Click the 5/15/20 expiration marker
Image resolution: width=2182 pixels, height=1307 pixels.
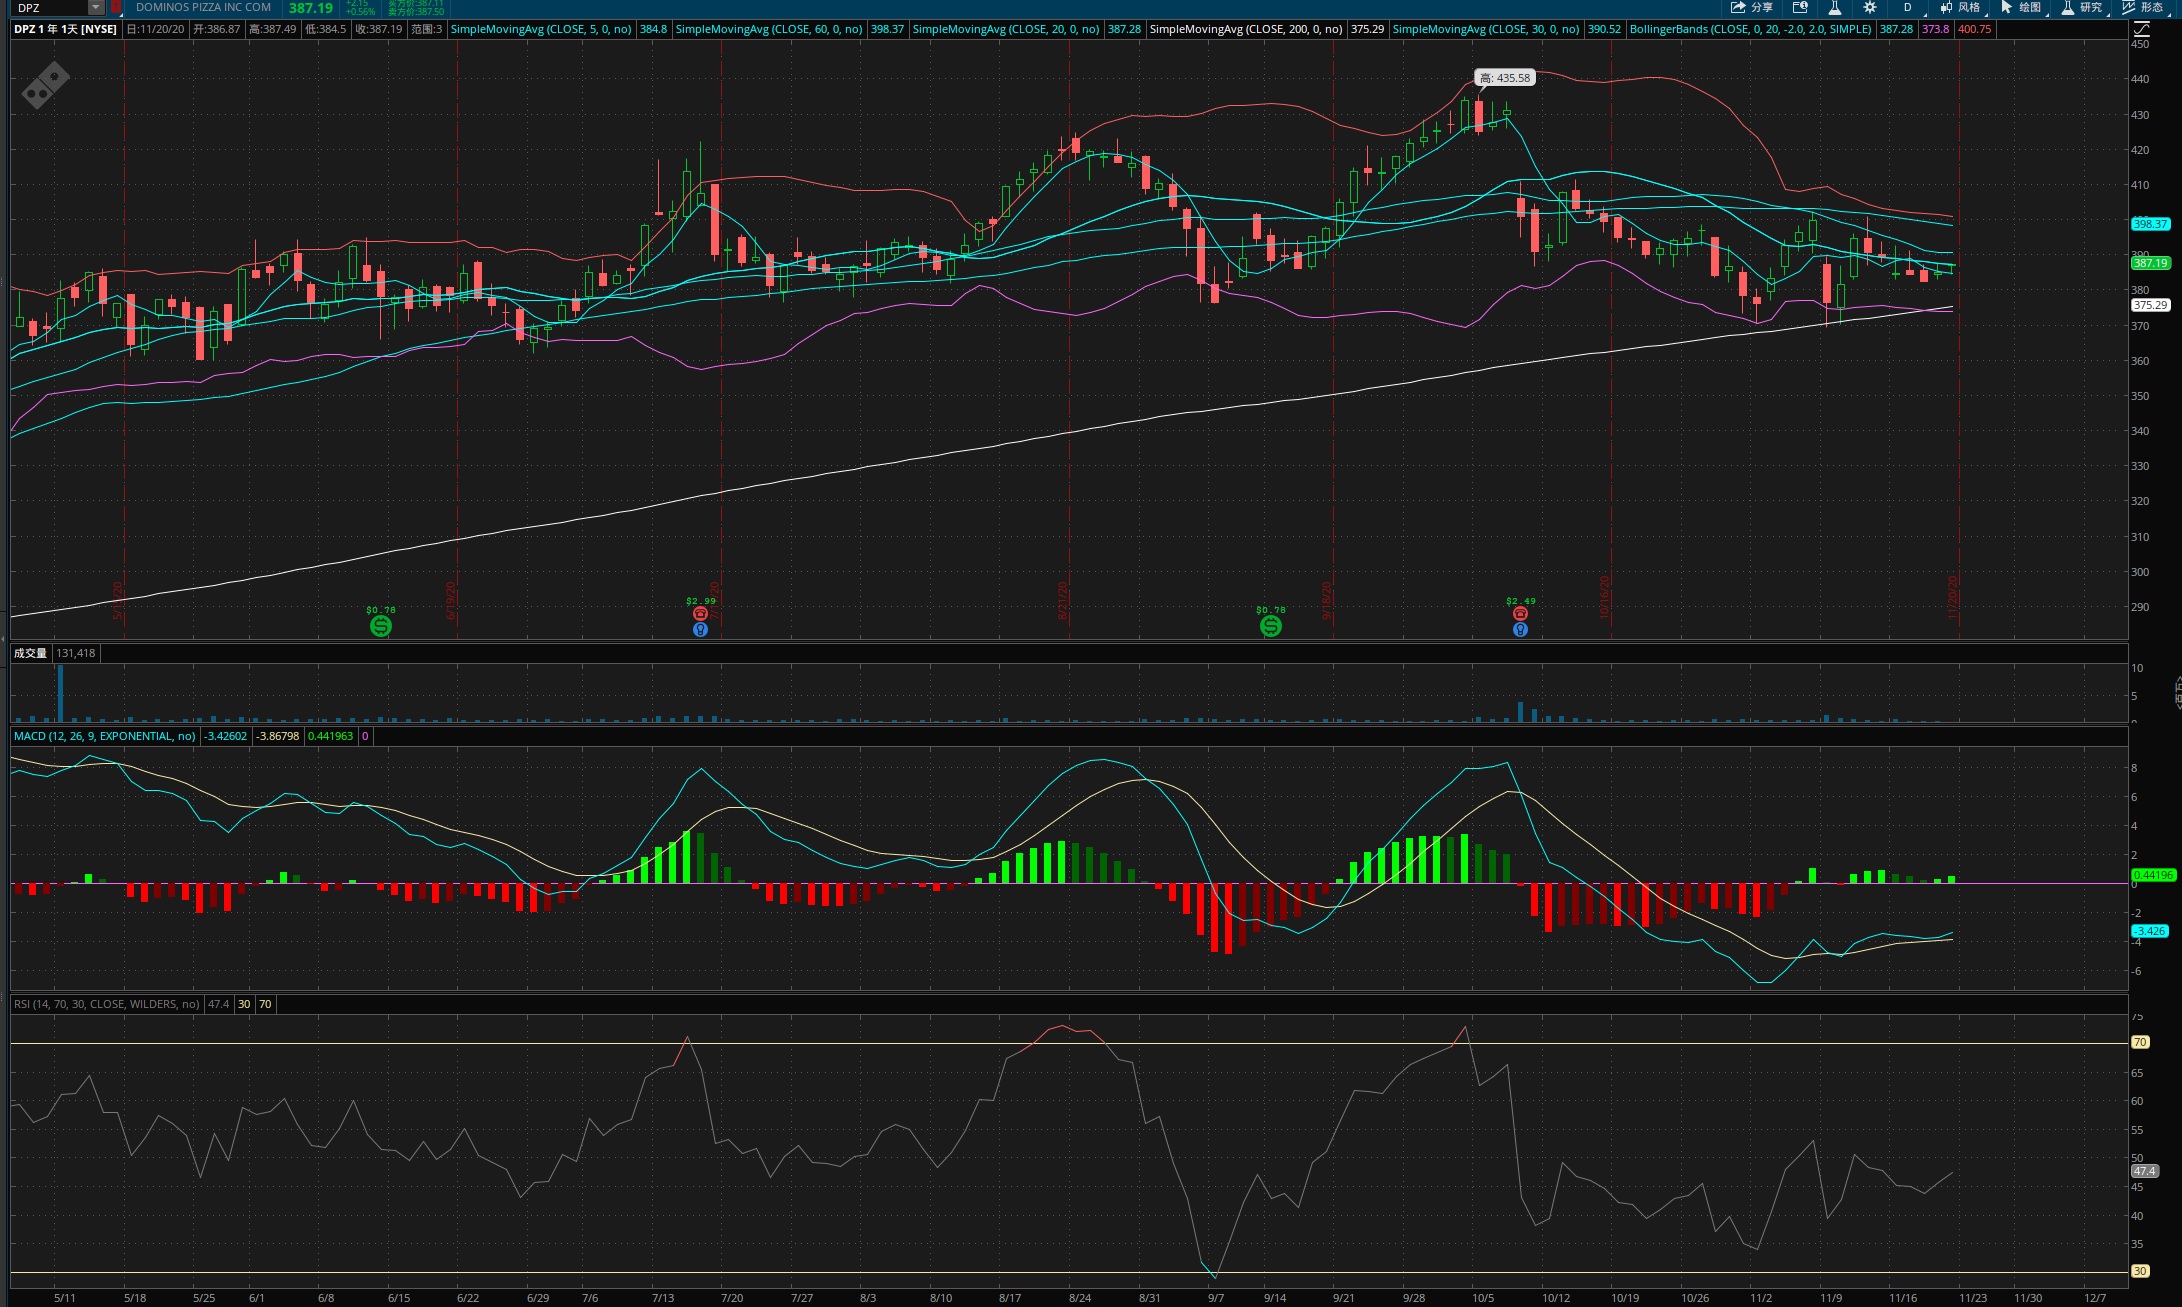(118, 601)
